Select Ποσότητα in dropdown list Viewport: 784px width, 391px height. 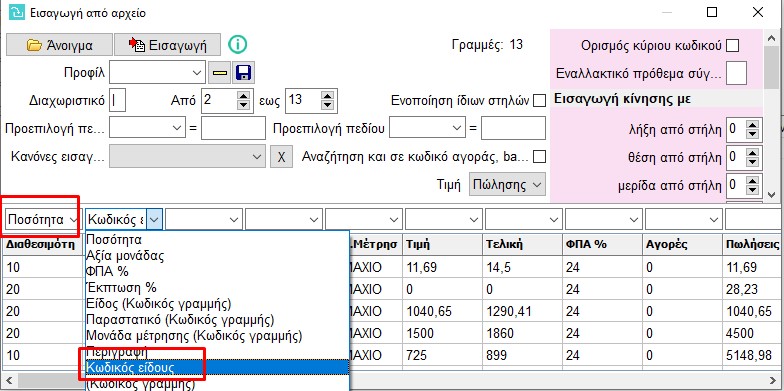click(218, 240)
